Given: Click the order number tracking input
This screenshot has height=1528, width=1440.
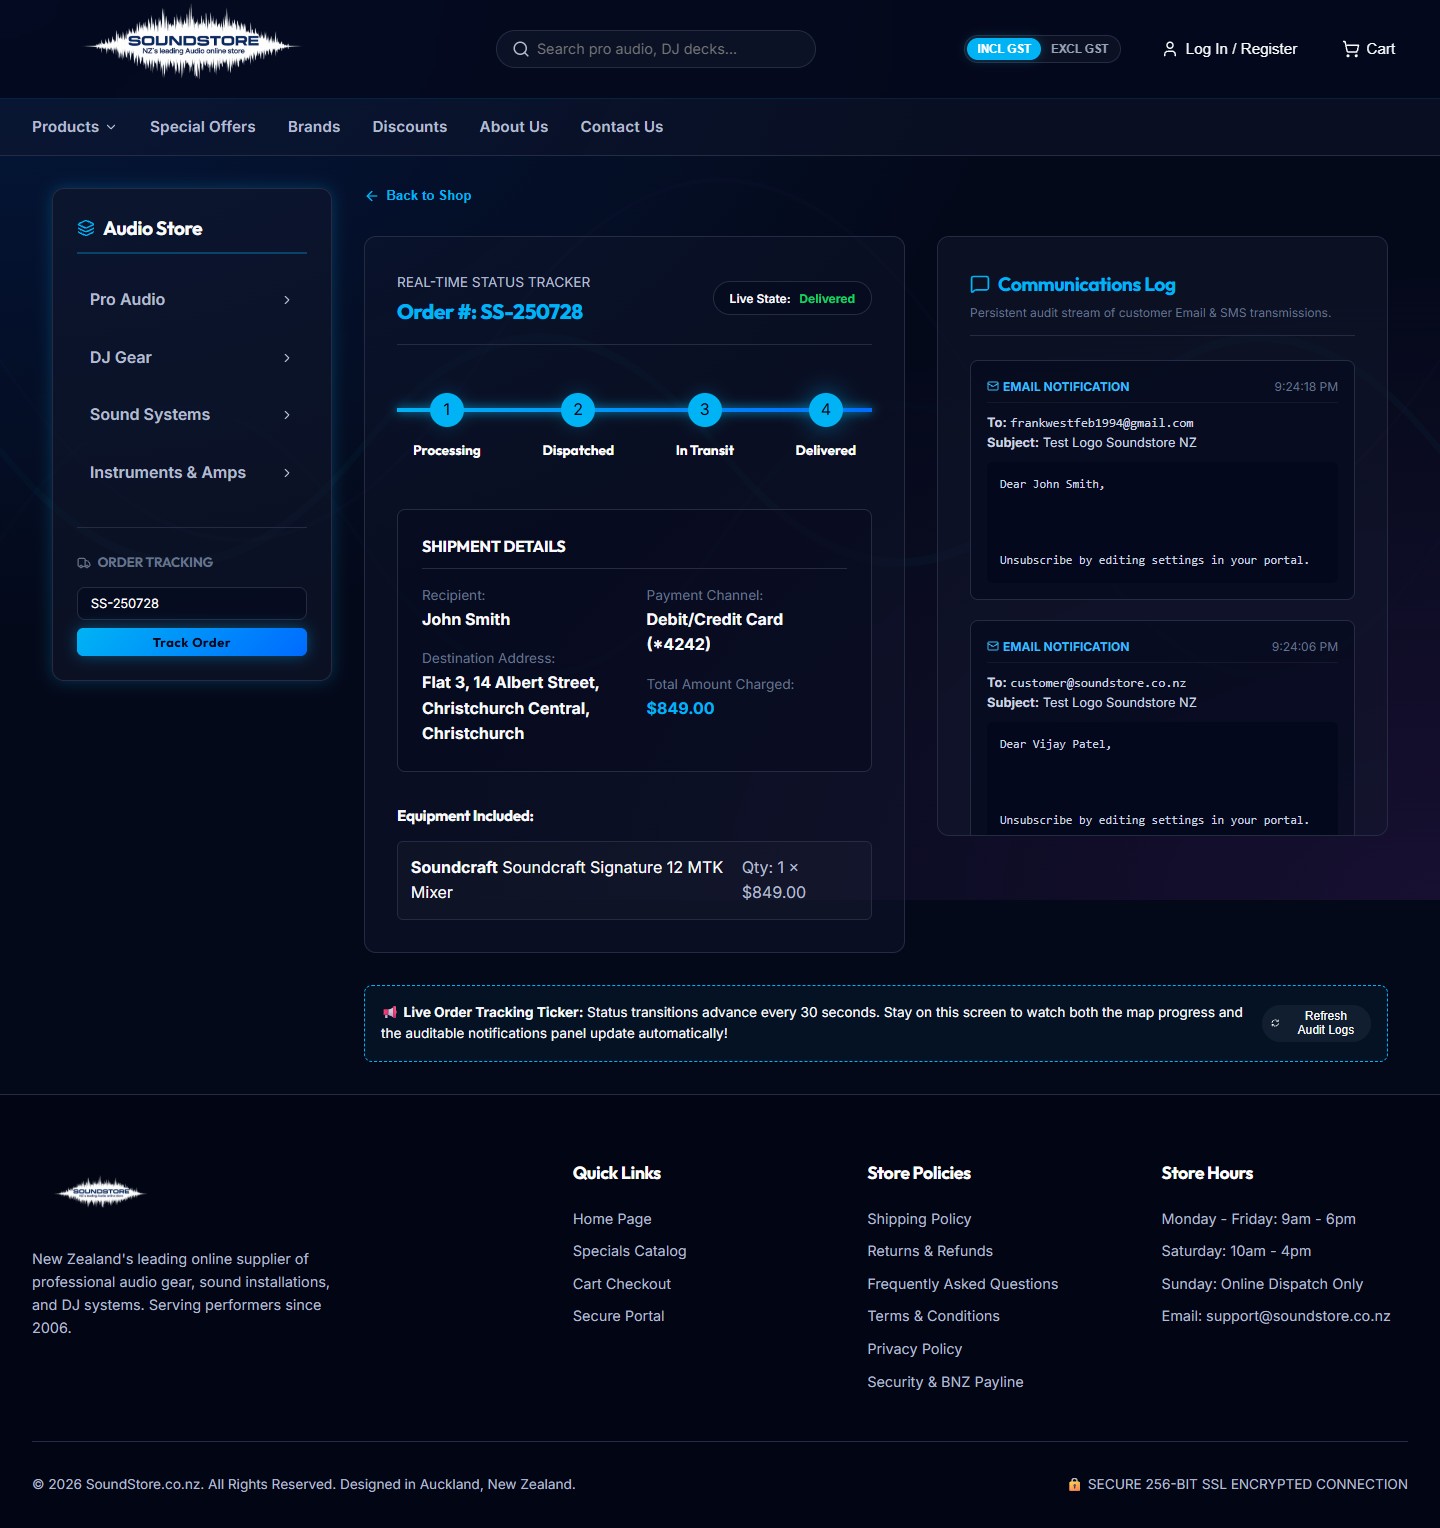Looking at the screenshot, I should tap(192, 603).
